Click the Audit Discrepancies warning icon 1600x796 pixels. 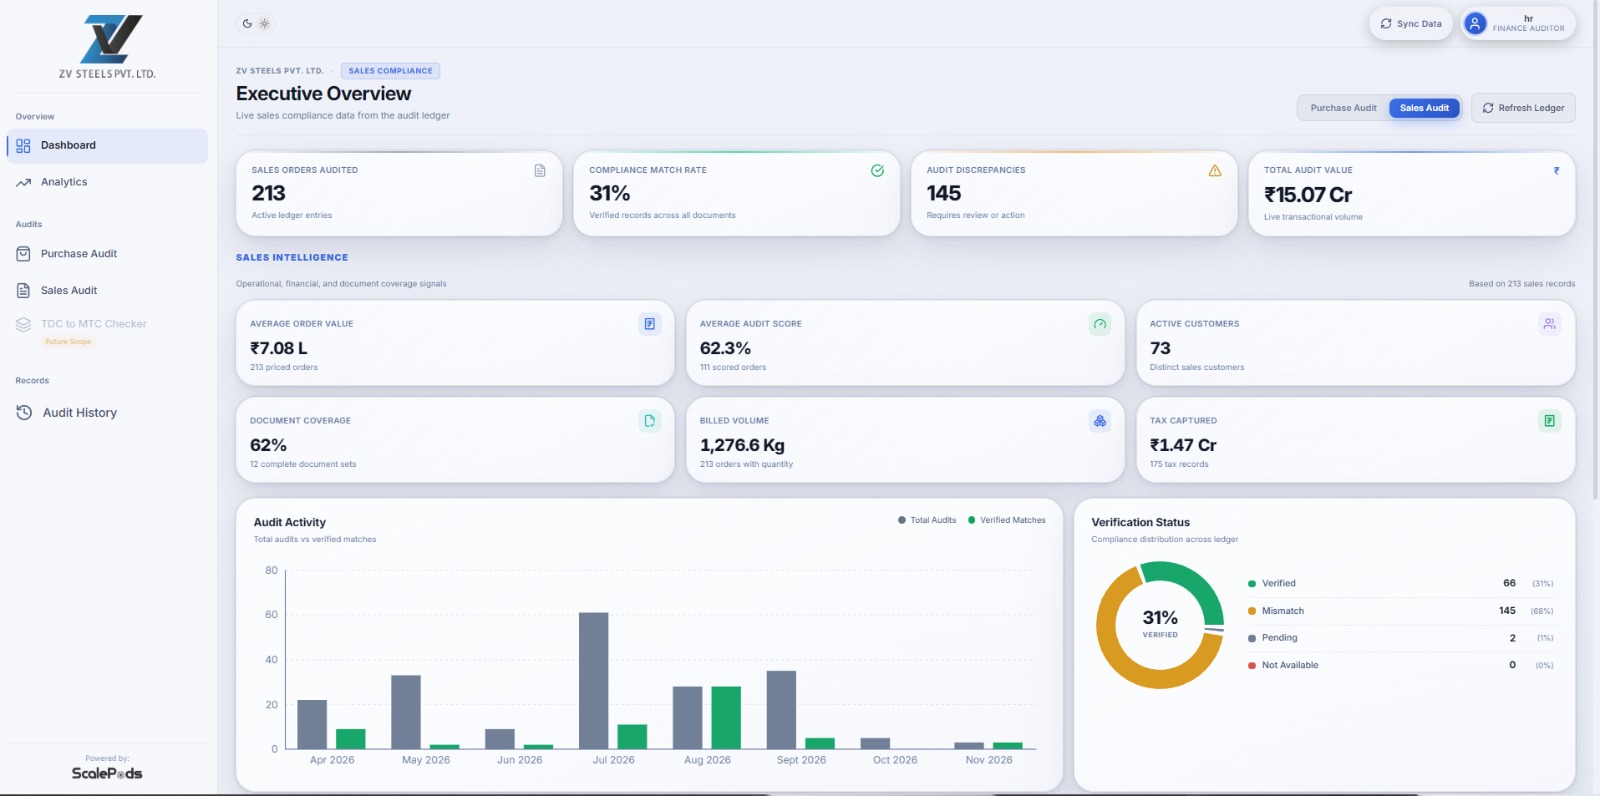click(x=1215, y=171)
